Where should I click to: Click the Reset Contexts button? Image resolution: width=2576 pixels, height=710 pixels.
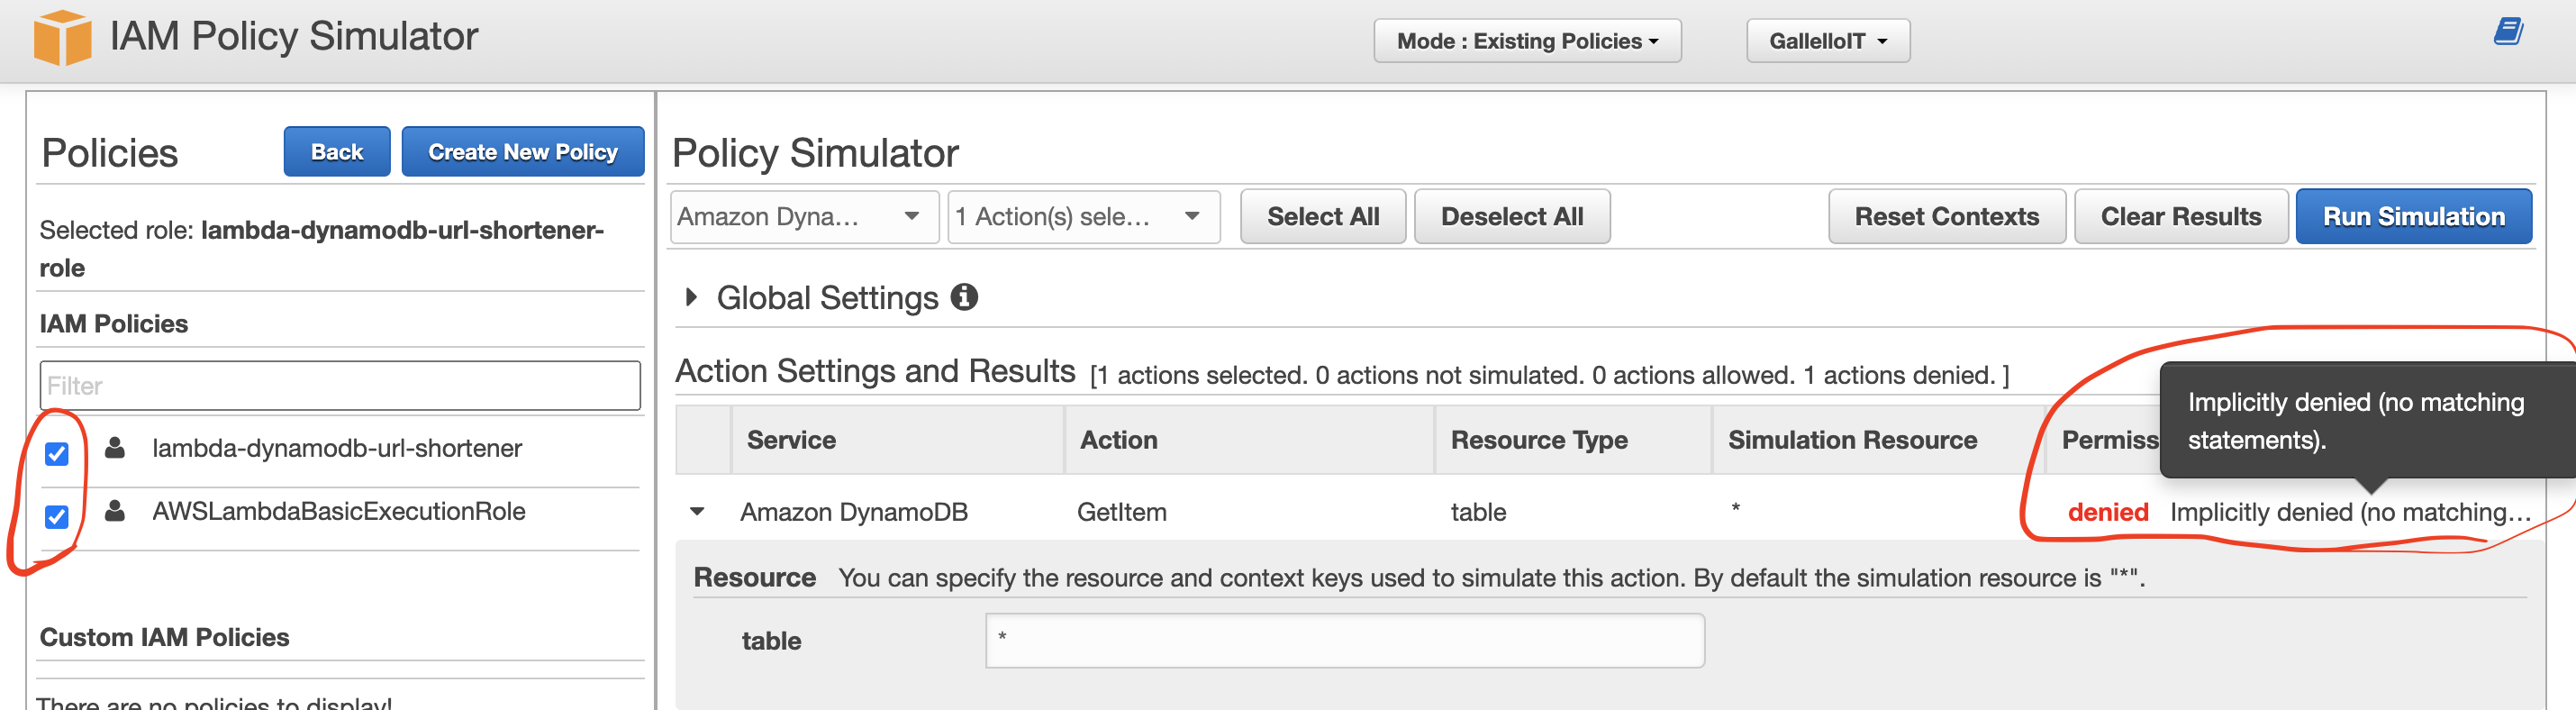pos(1947,217)
